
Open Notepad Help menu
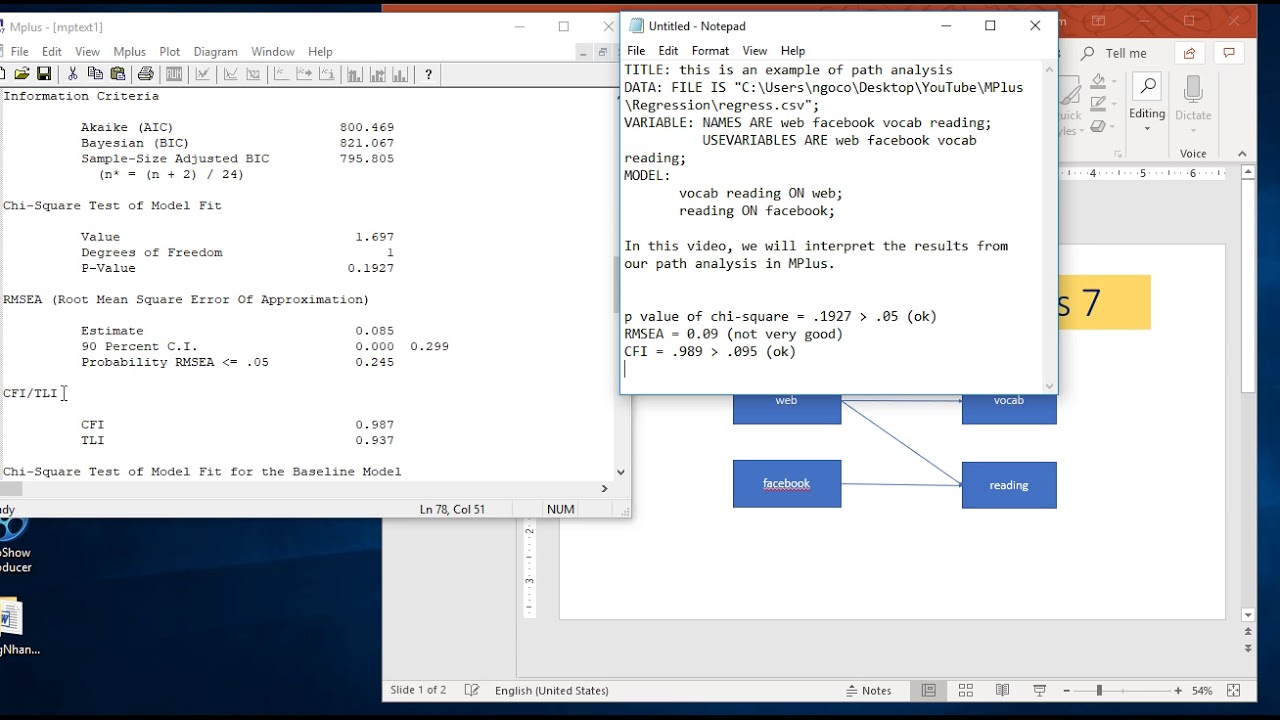(793, 51)
